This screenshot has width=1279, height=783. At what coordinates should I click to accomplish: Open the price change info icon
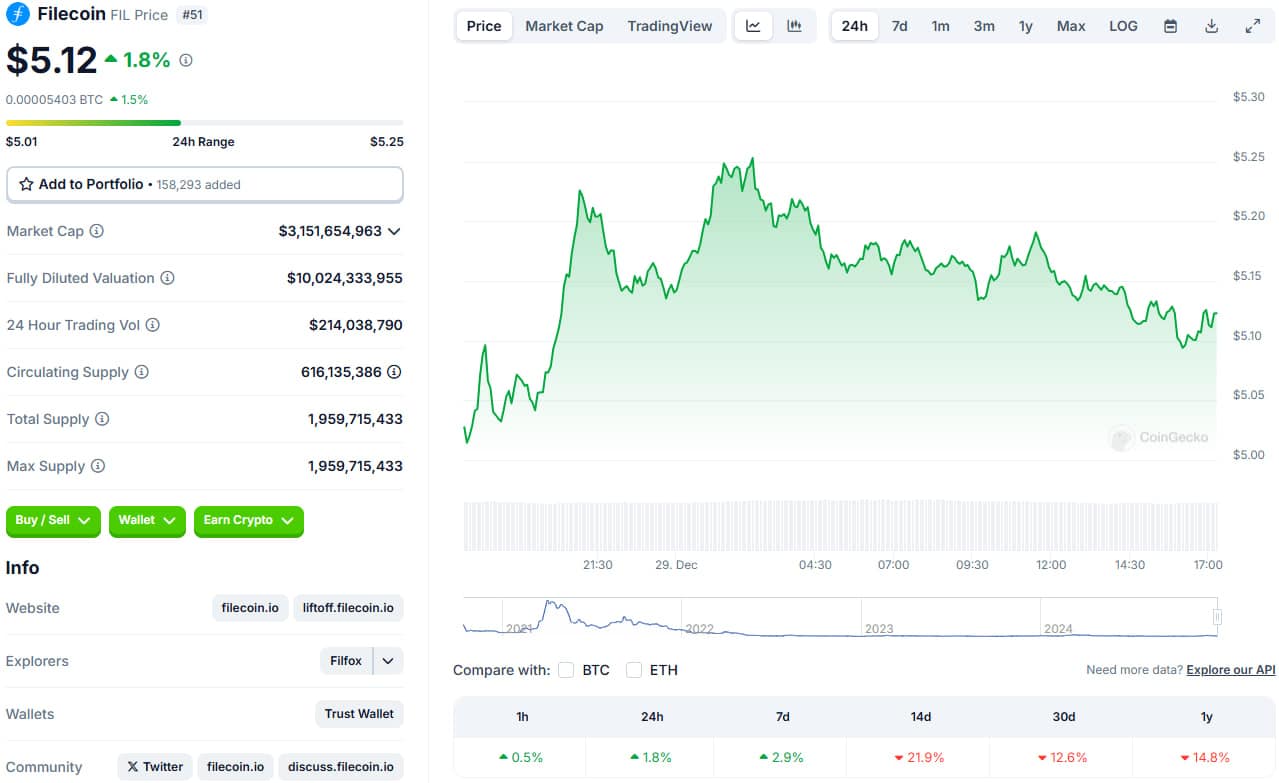click(x=186, y=60)
